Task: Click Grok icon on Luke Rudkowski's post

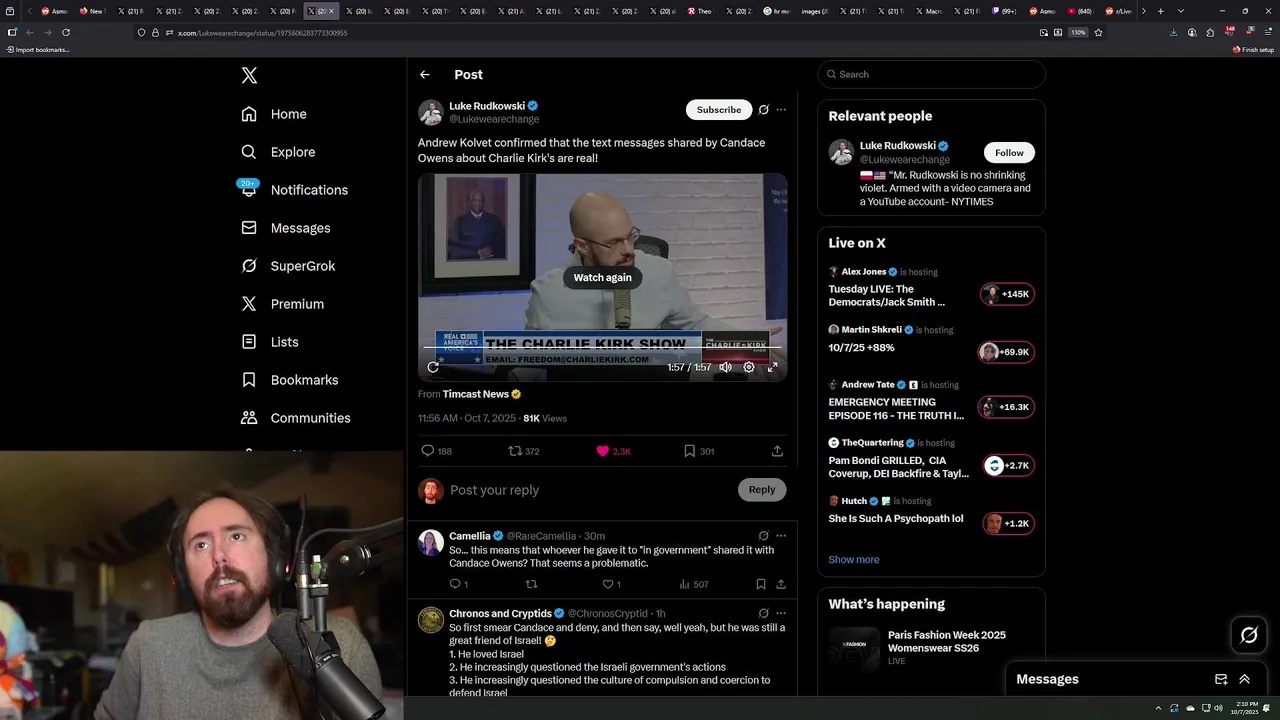Action: [x=764, y=110]
